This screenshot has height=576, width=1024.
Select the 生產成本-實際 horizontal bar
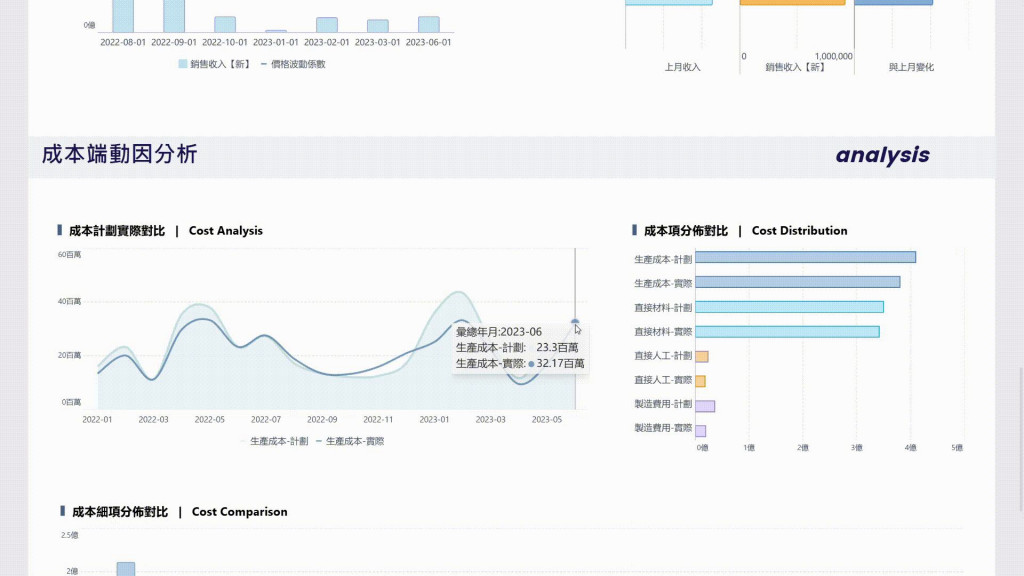[x=797, y=282]
